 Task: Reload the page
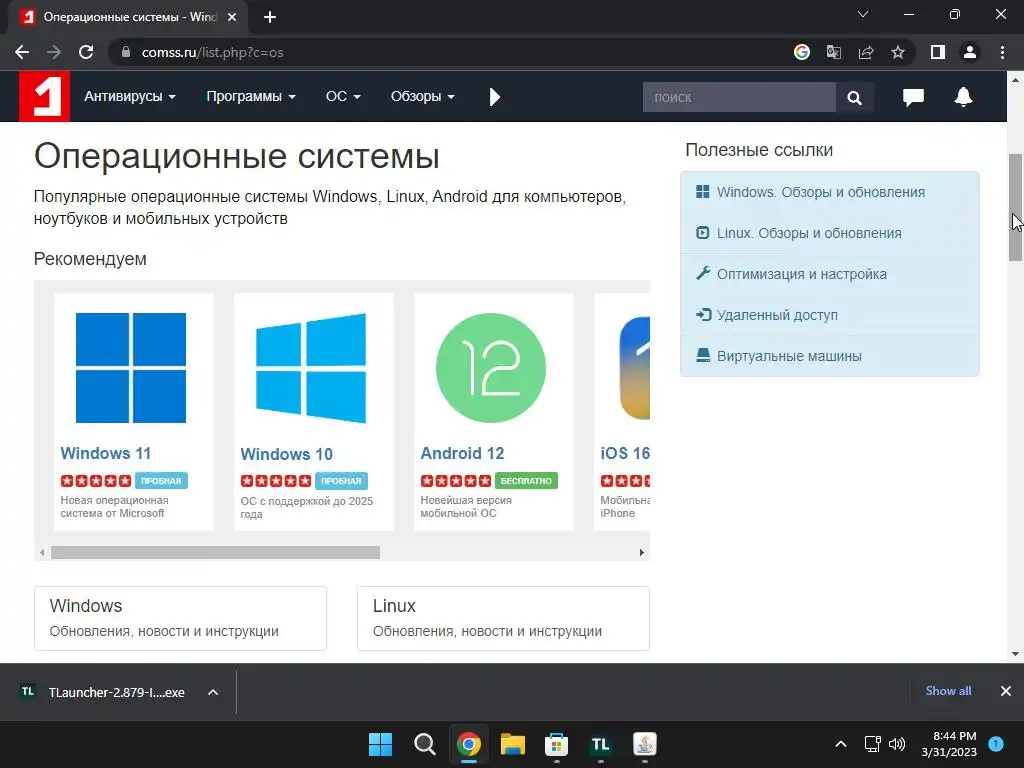coord(86,52)
